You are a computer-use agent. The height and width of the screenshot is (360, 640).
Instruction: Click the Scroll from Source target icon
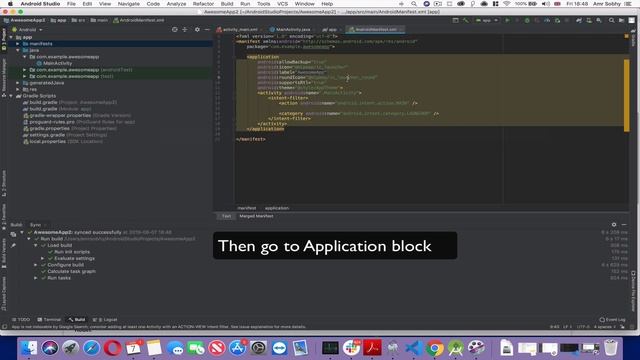tap(175, 29)
